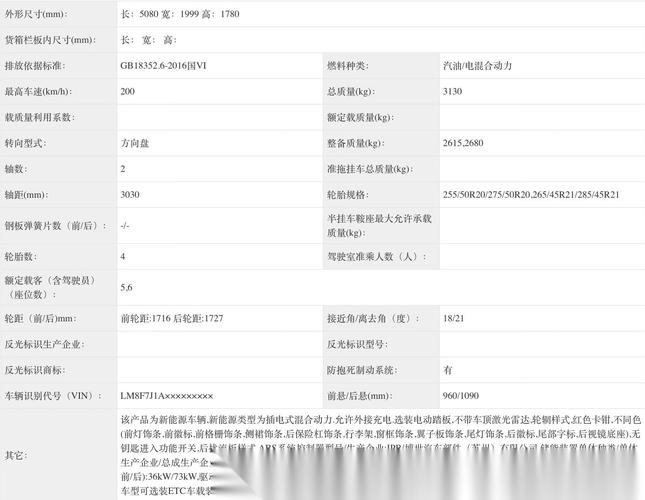
Task: Click the 载质量利用系数 label
Action: [x=40, y=117]
